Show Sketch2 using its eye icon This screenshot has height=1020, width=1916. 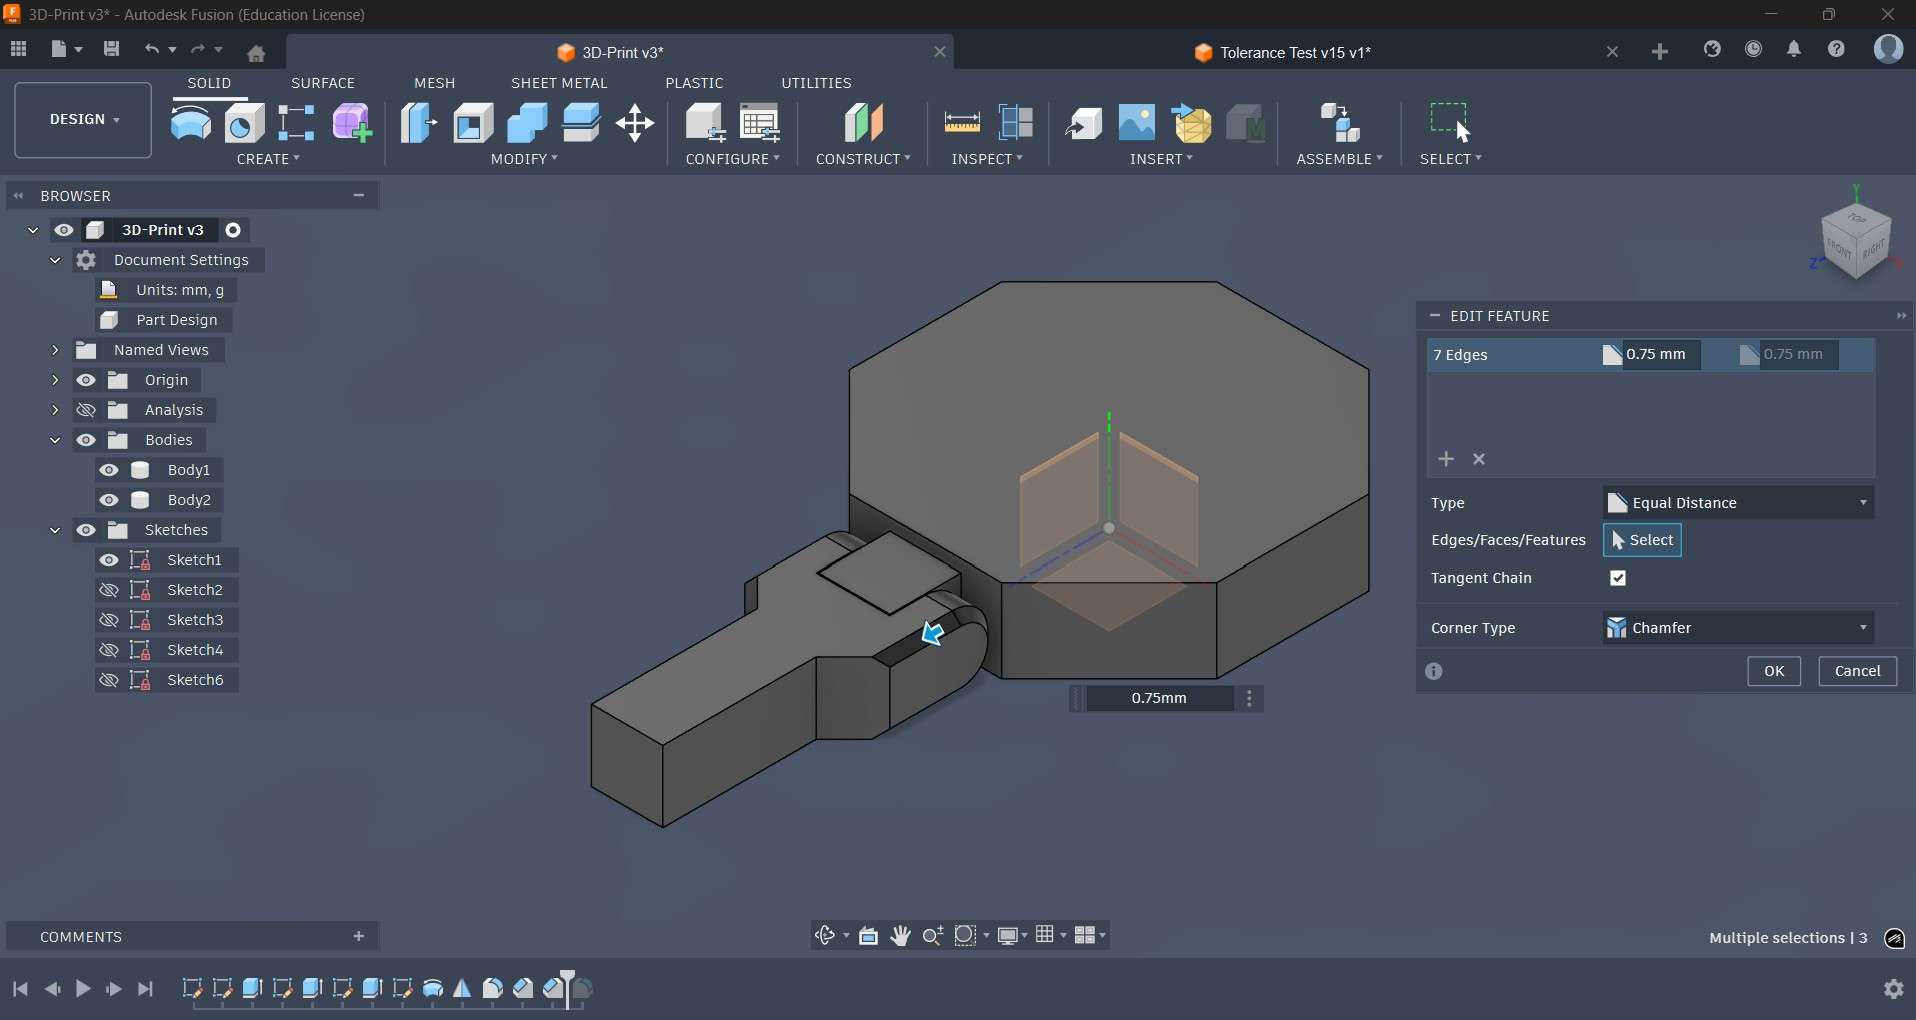click(x=109, y=590)
